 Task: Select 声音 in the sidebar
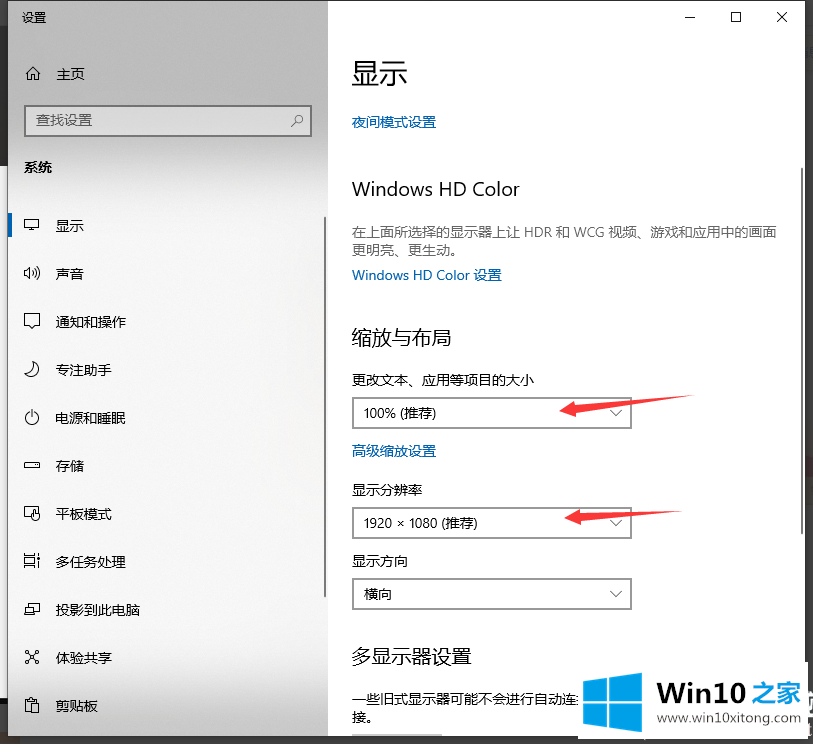click(x=69, y=274)
